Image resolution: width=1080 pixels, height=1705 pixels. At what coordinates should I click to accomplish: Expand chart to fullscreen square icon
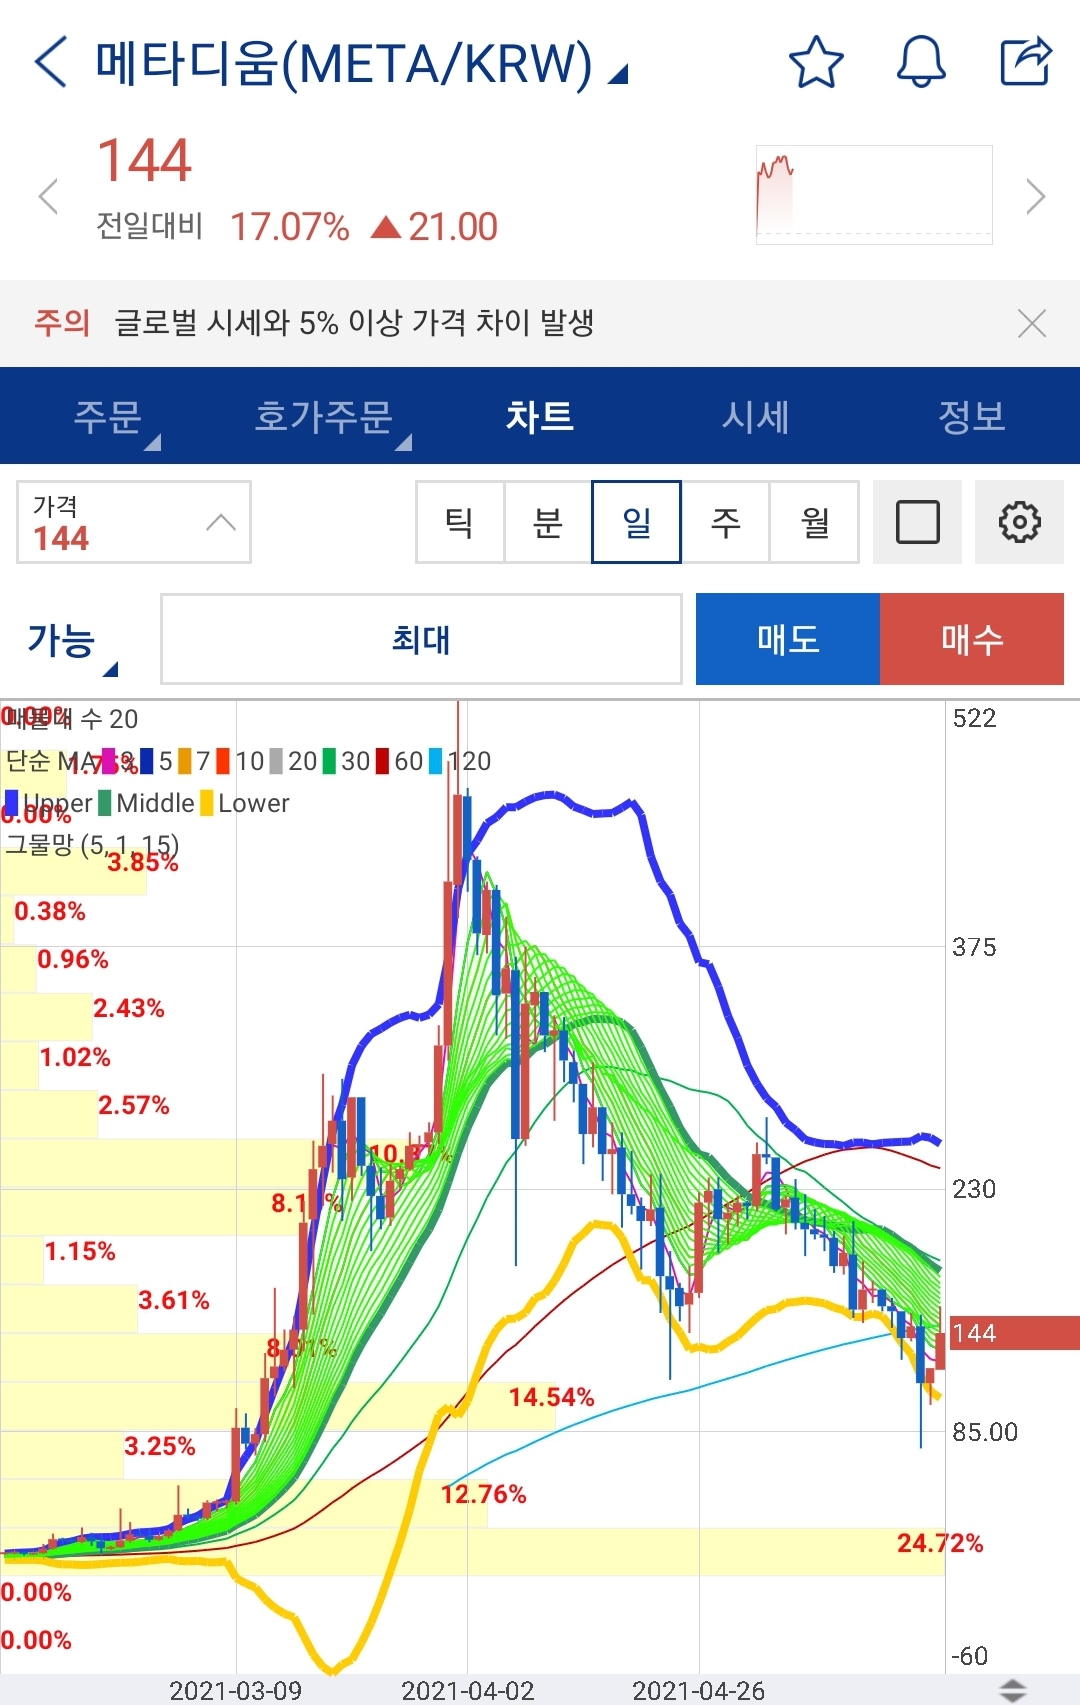pyautogui.click(x=917, y=522)
